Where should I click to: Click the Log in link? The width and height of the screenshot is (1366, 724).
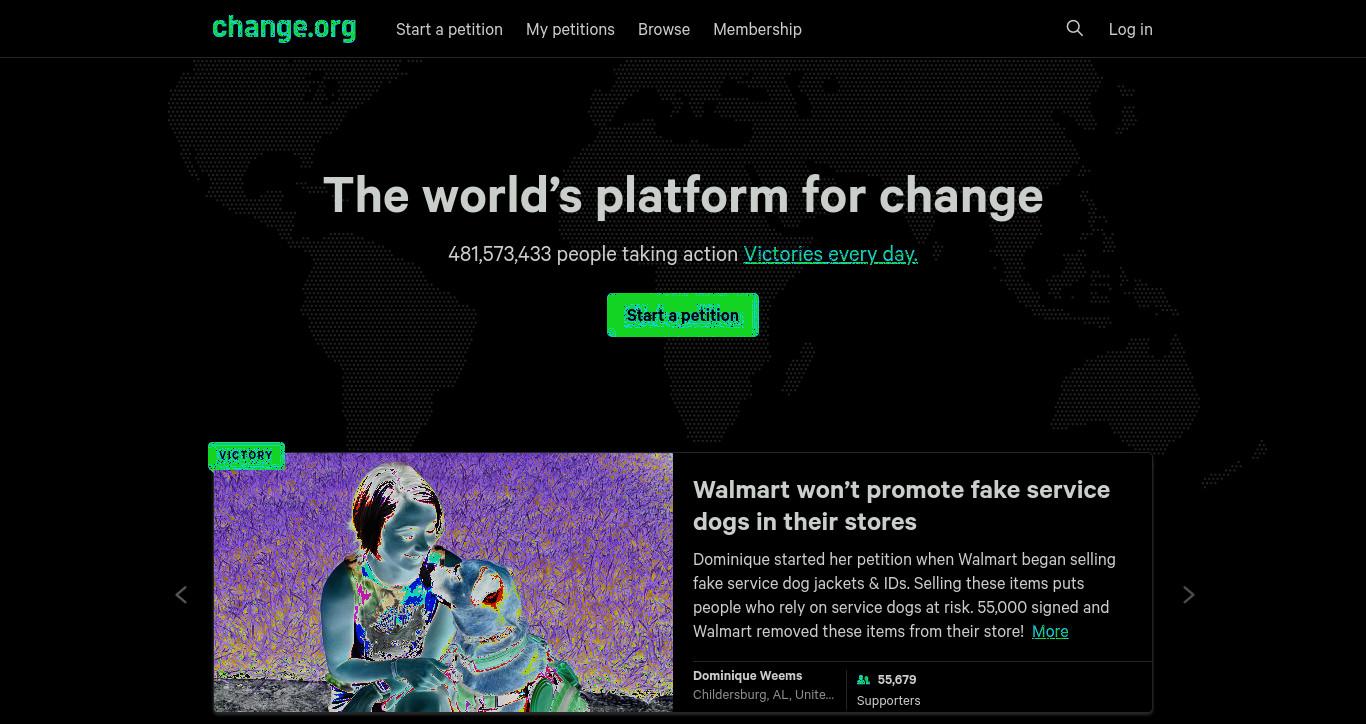click(1130, 29)
